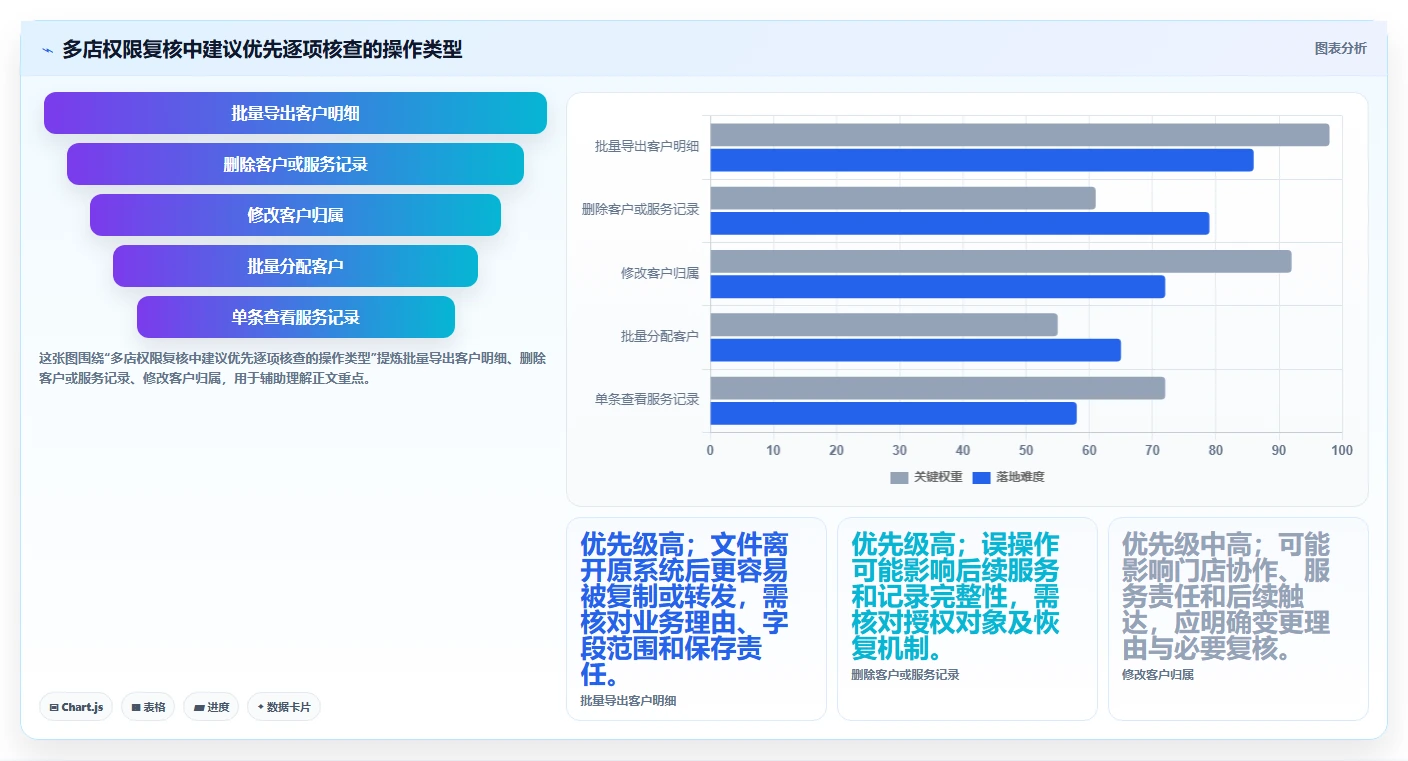
Task: Click the gray 关键权重 legend swatch
Action: coord(899,477)
